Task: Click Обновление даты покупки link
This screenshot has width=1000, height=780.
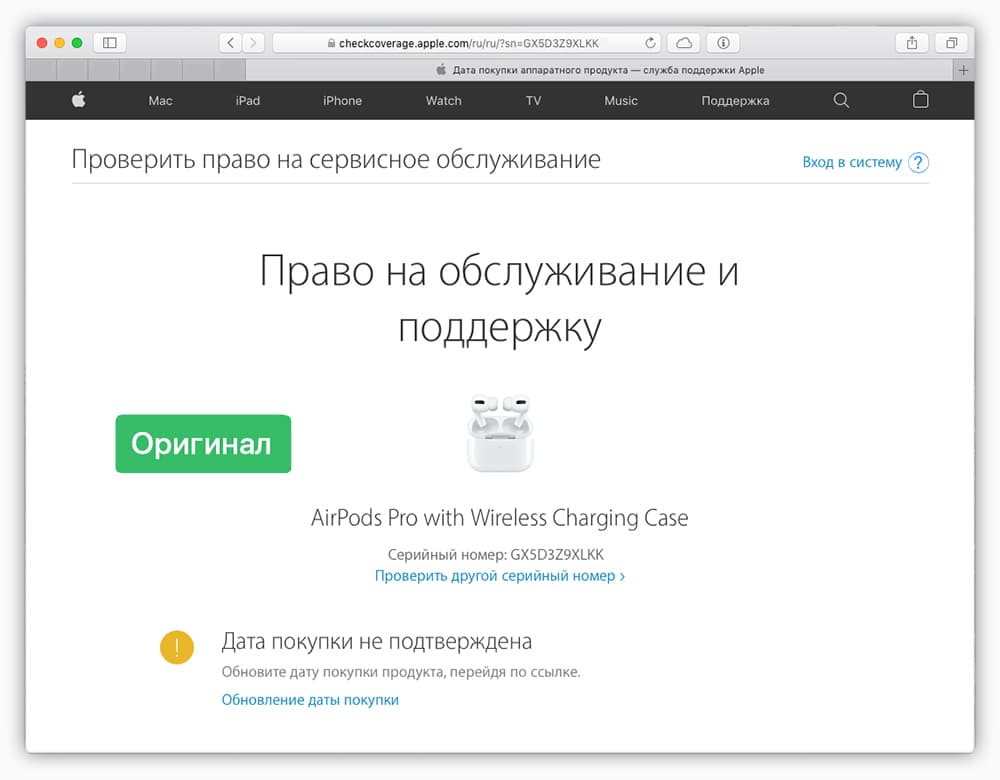Action: pyautogui.click(x=310, y=700)
